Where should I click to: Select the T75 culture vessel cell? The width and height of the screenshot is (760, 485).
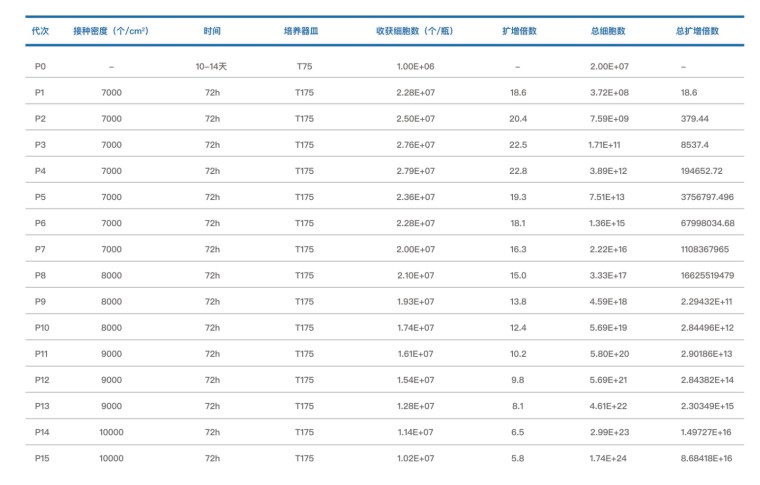click(304, 66)
